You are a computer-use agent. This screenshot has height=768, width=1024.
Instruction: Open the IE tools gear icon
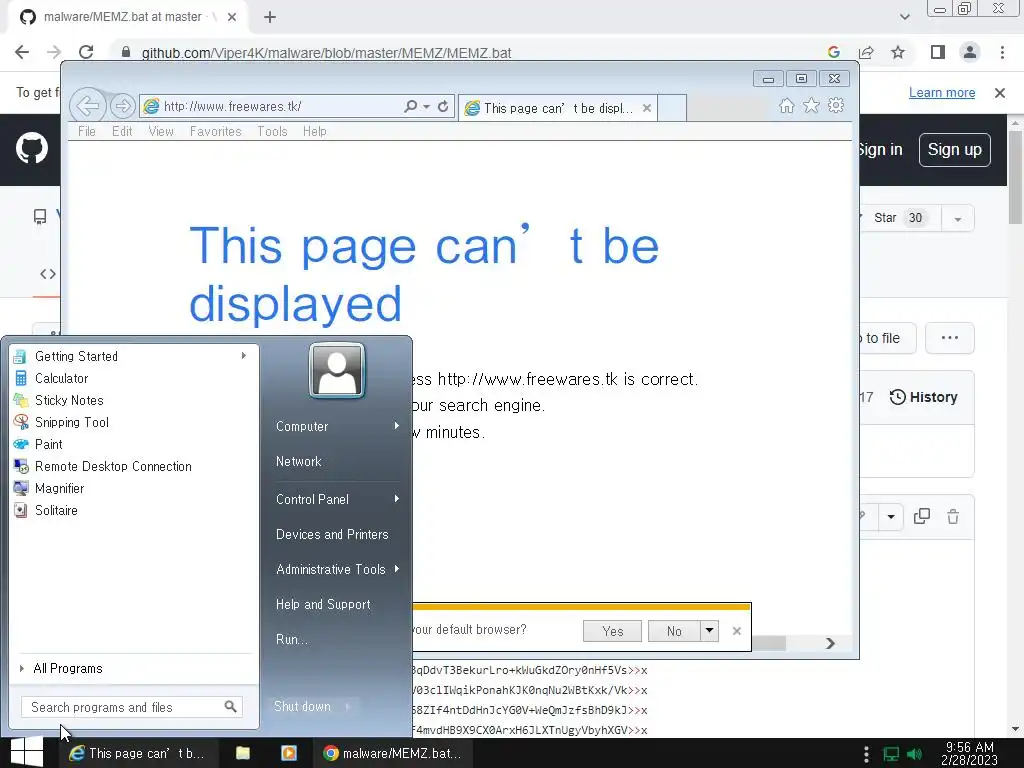coord(836,106)
